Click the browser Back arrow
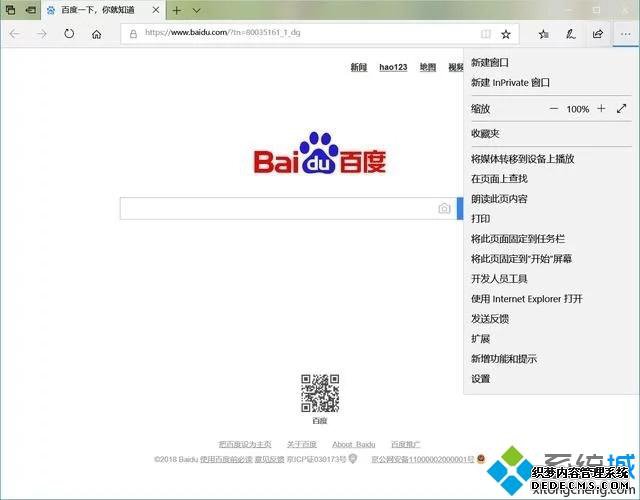This screenshot has width=640, height=500. tap(15, 34)
